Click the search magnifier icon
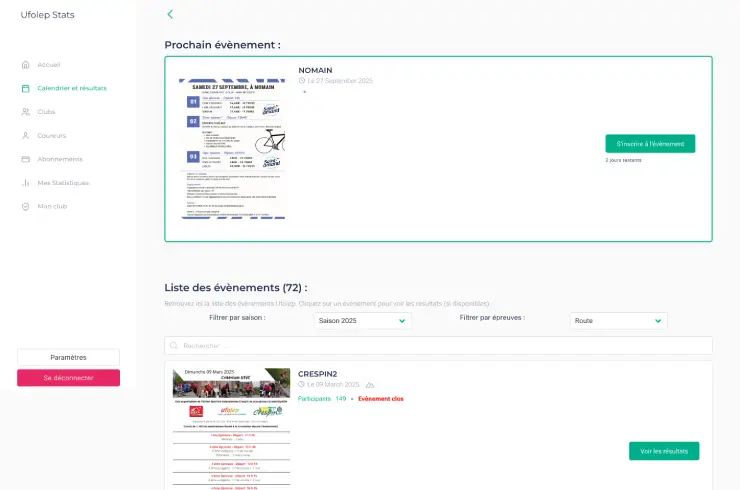 point(174,345)
